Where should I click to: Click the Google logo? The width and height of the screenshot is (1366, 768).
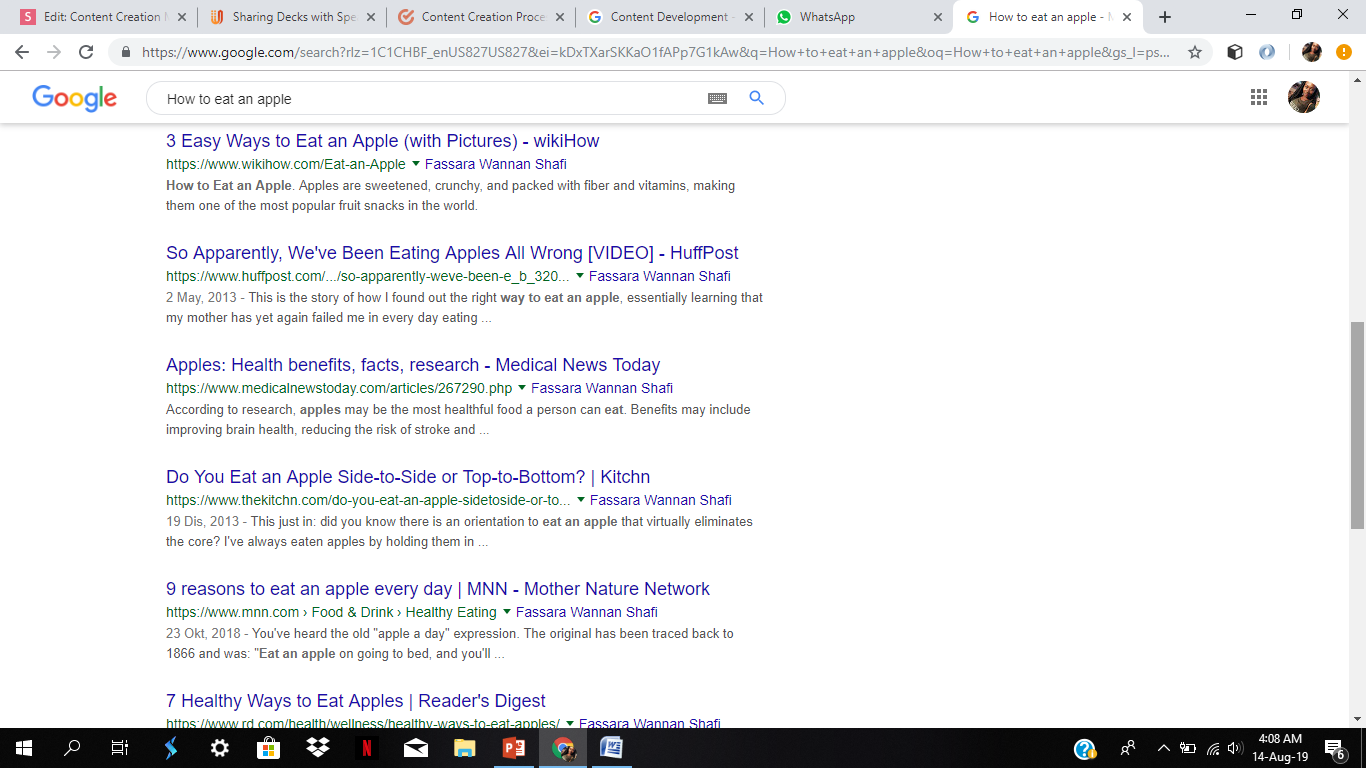75,98
